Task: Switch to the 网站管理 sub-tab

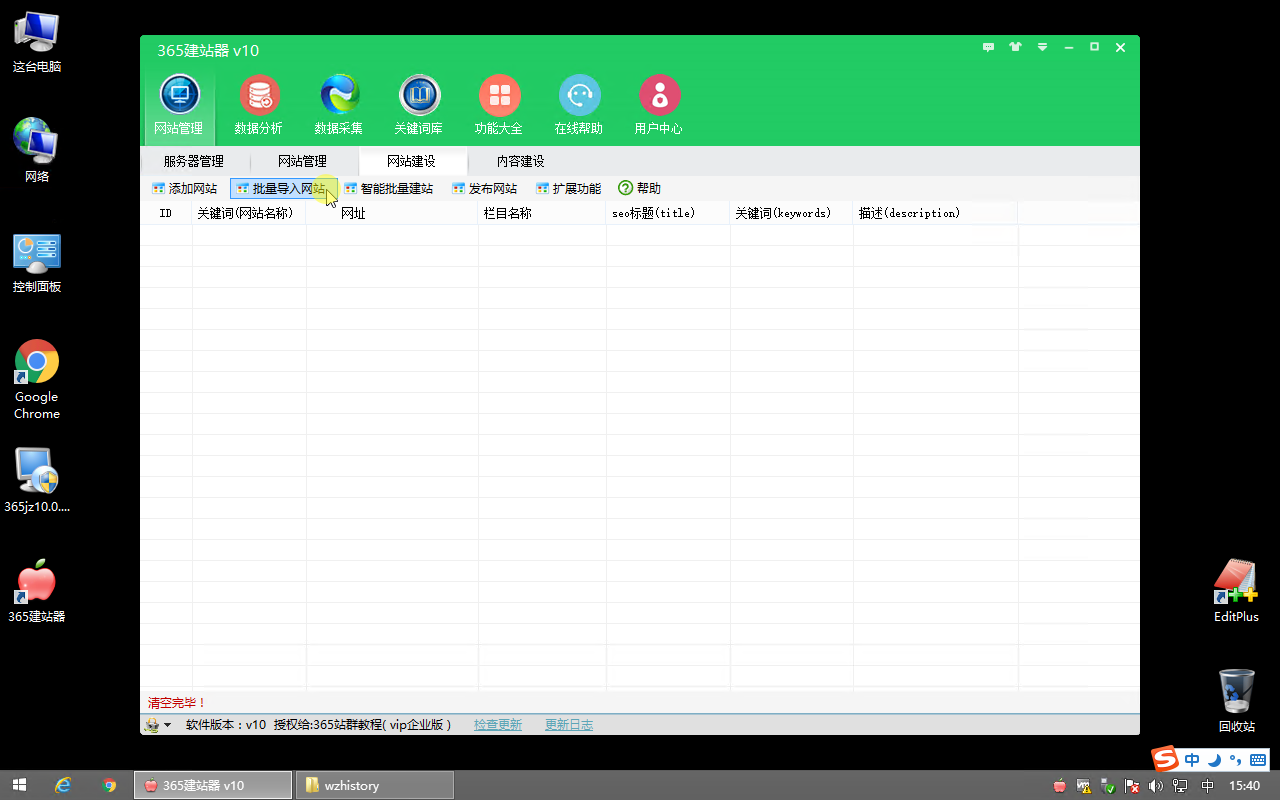Action: point(303,161)
